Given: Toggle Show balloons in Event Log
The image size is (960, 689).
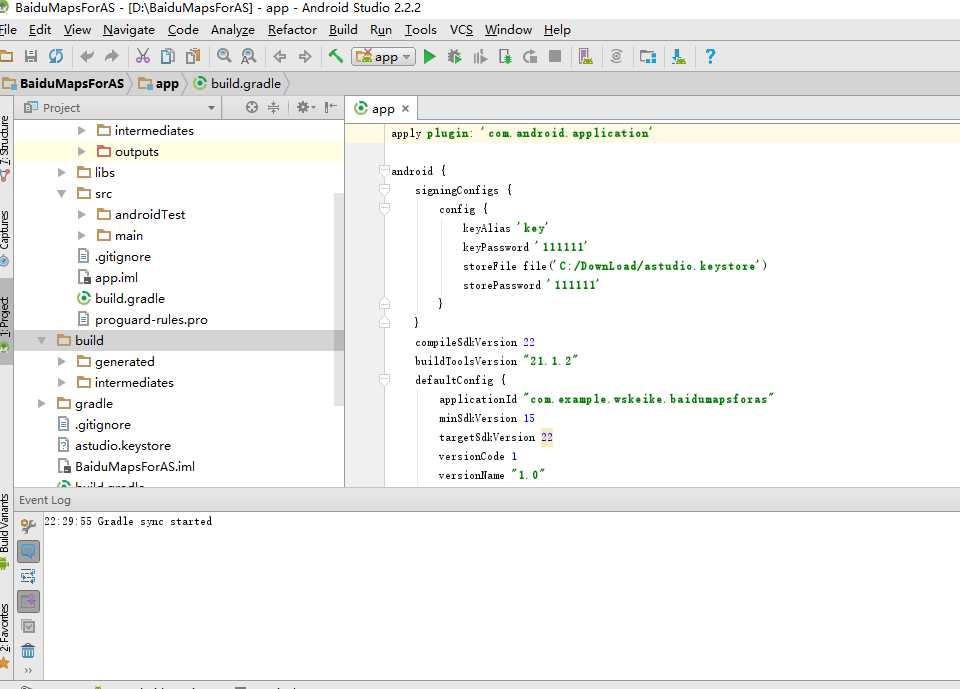Looking at the screenshot, I should point(28,551).
